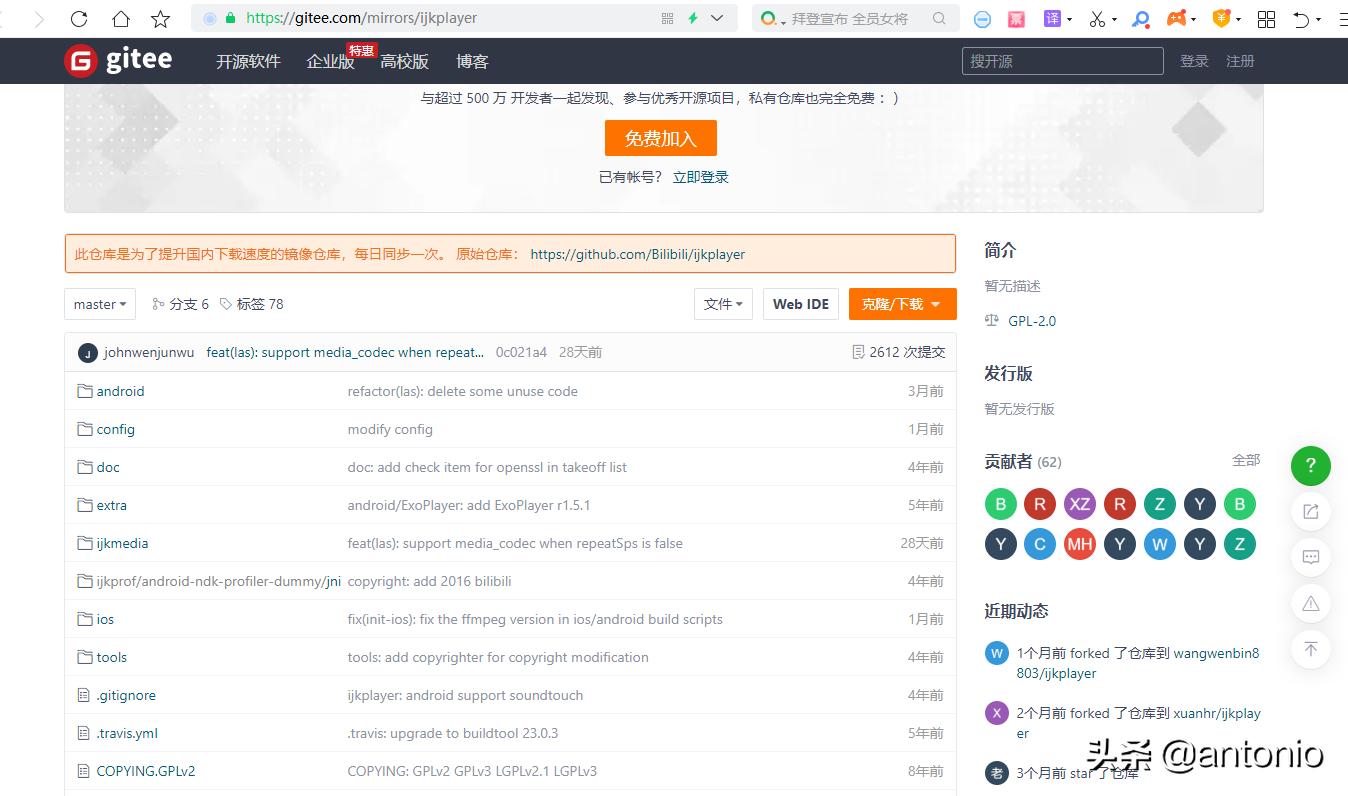The height and width of the screenshot is (796, 1348).
Task: Refresh the page with the reload icon
Action: pos(78,18)
